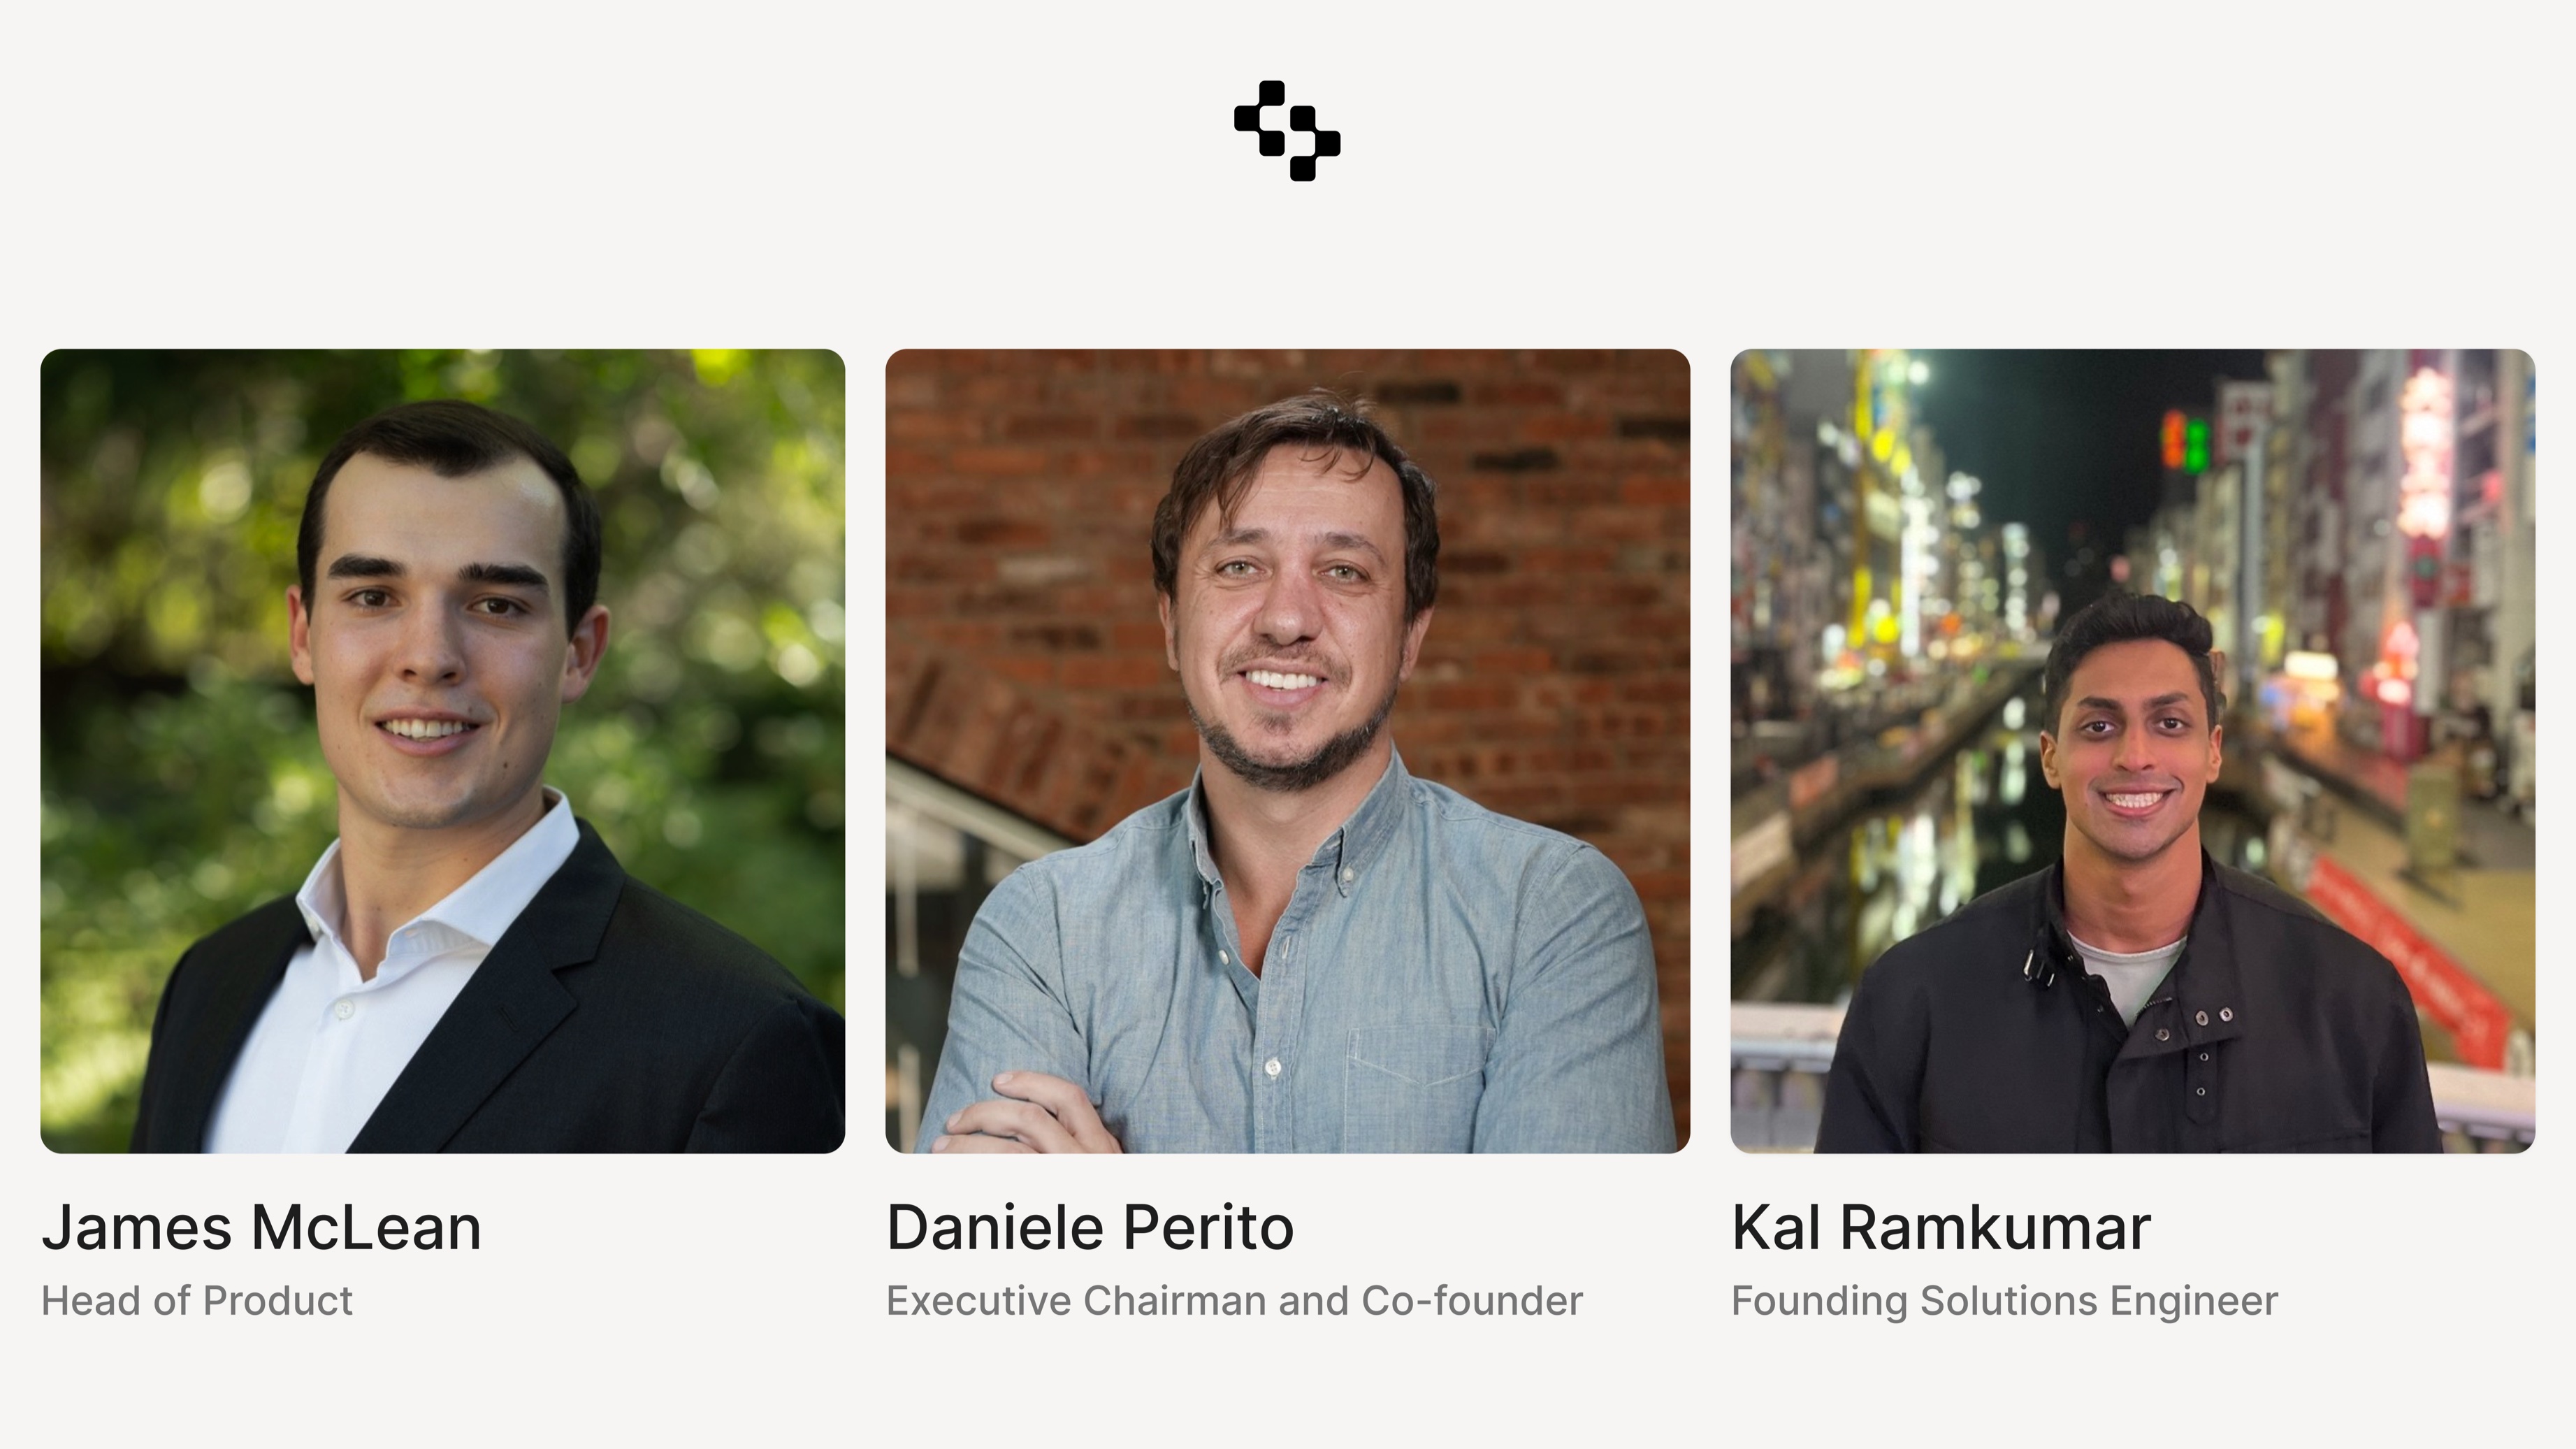
Task: Click the word McLean in the first name
Action: click(366, 1228)
